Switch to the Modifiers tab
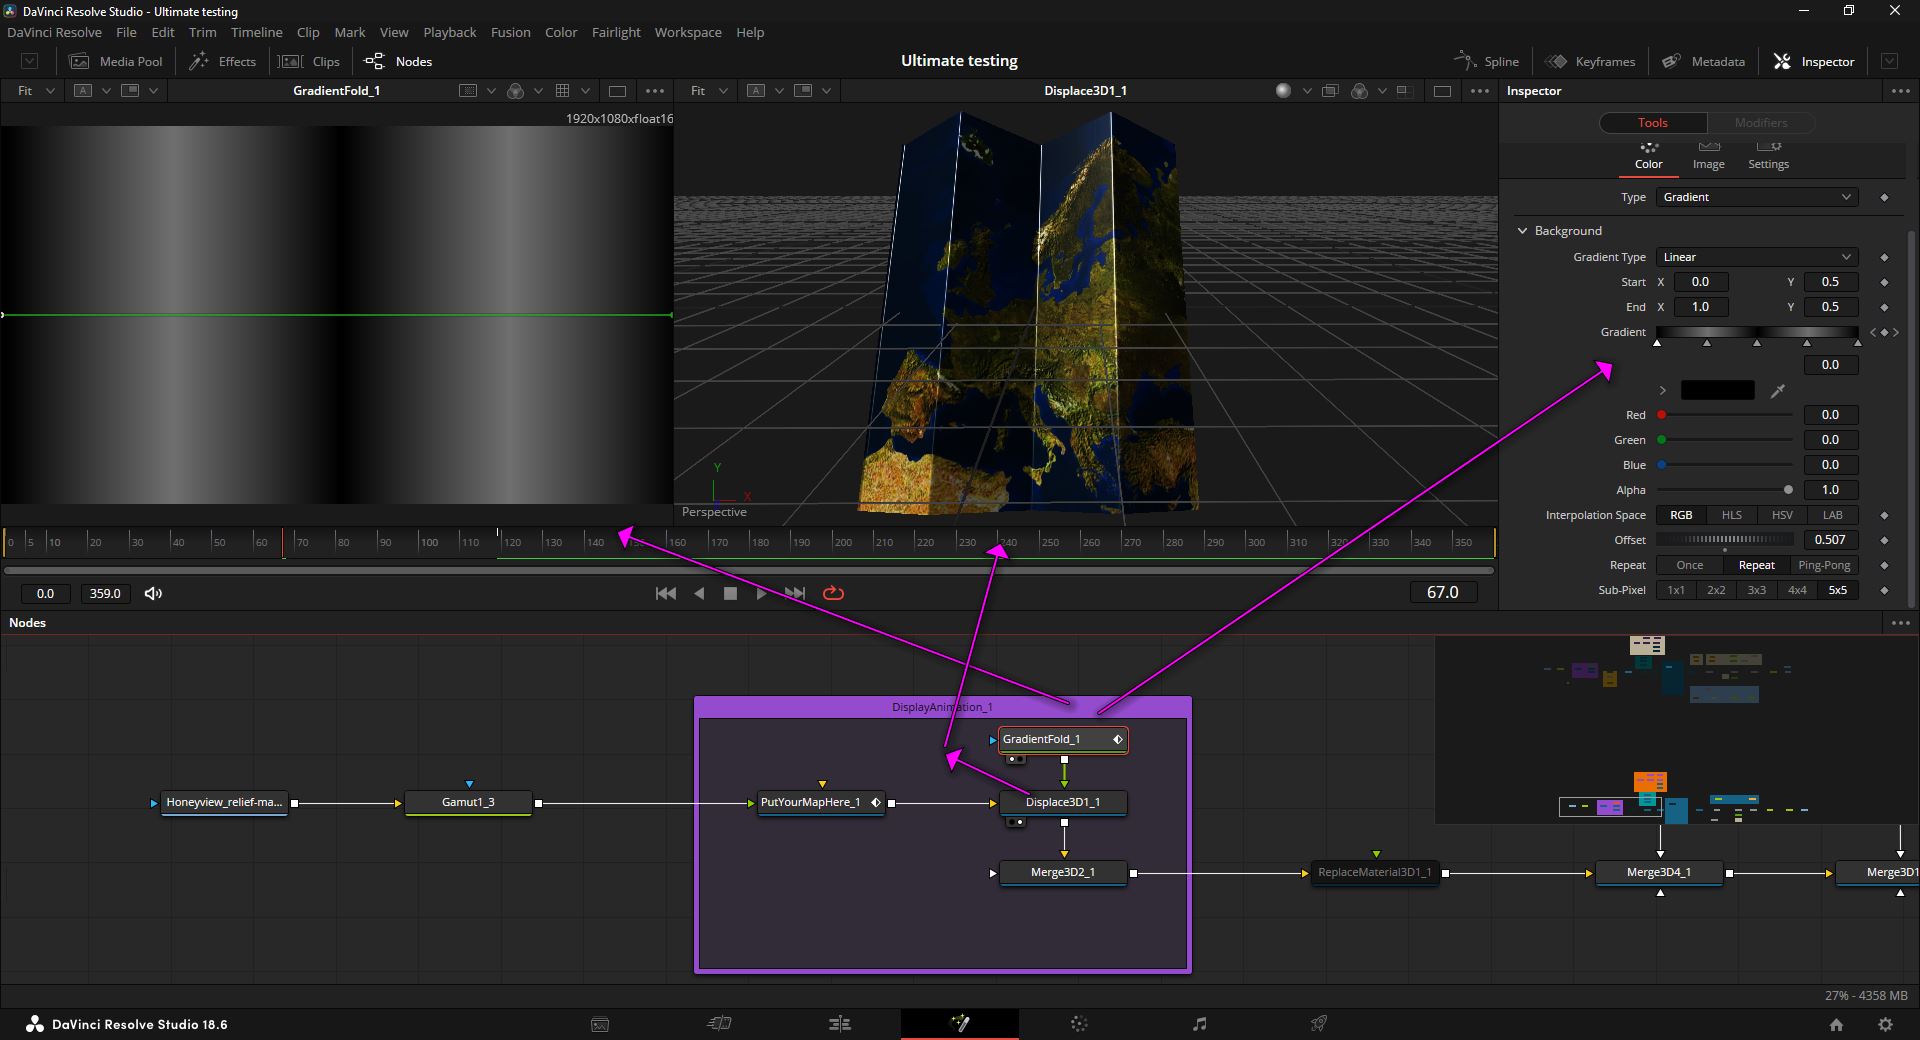 pyautogui.click(x=1761, y=123)
